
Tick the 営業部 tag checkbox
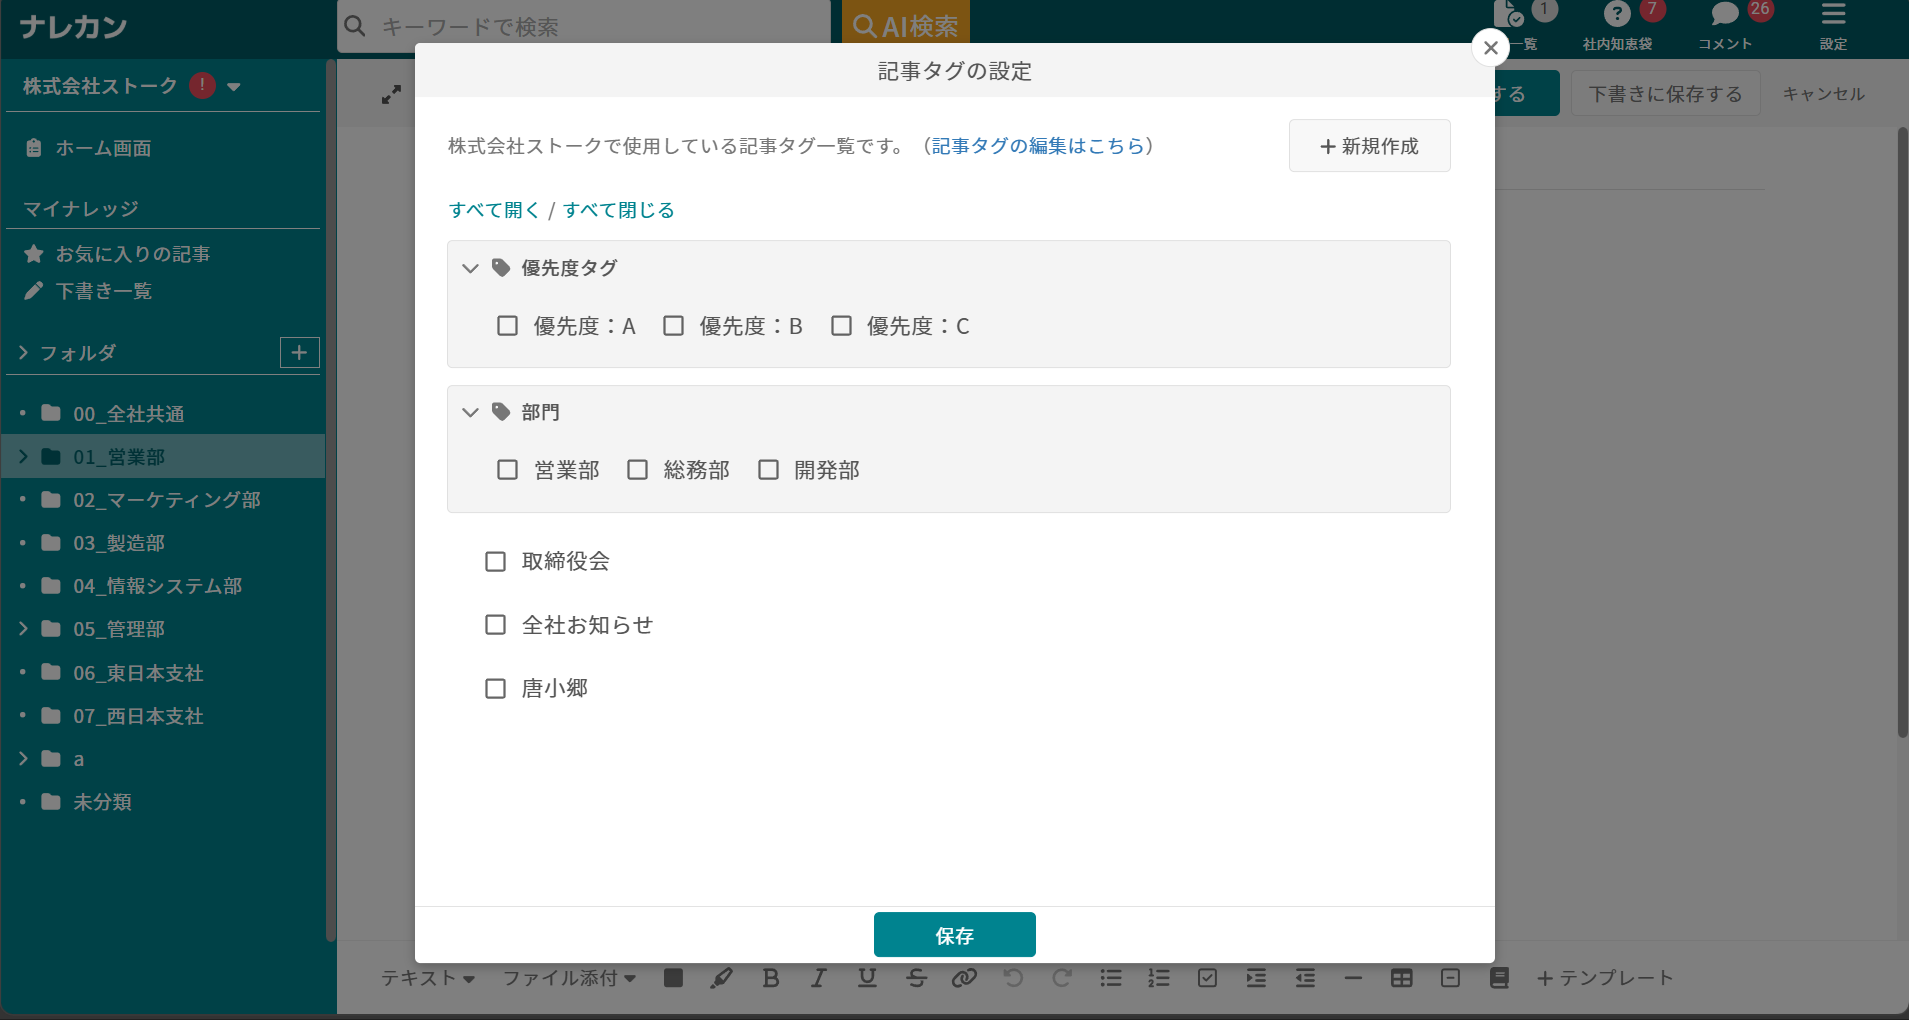click(507, 470)
